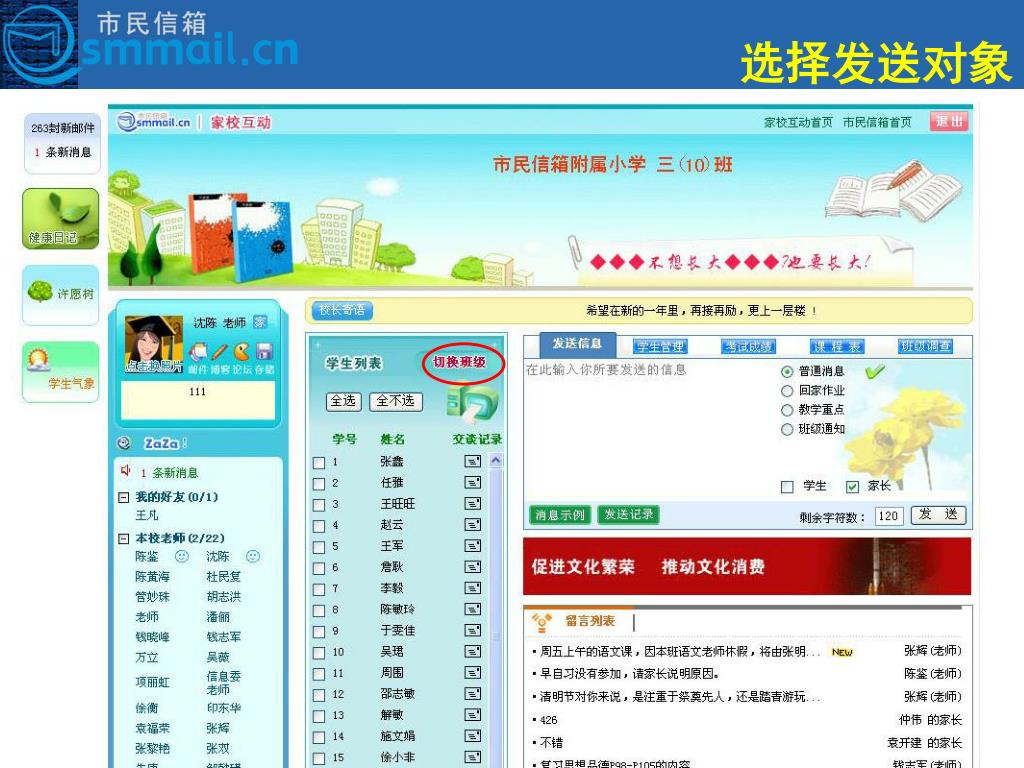Open chat record icon for 张鑫

pos(472,461)
